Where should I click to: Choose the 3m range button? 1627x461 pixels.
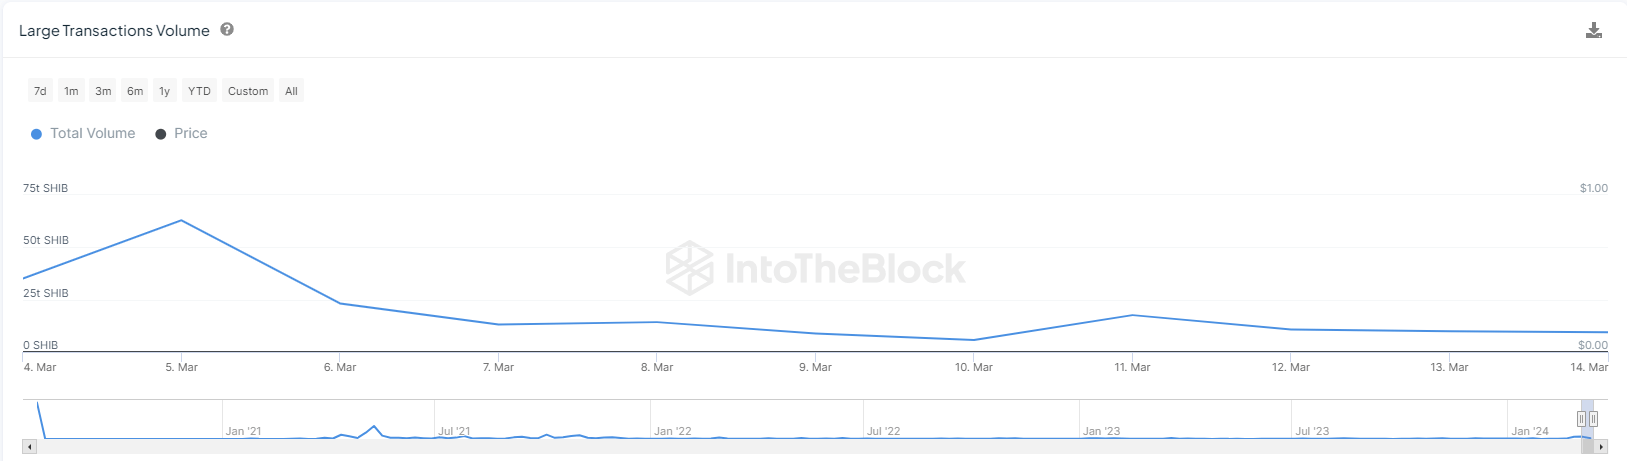[103, 91]
